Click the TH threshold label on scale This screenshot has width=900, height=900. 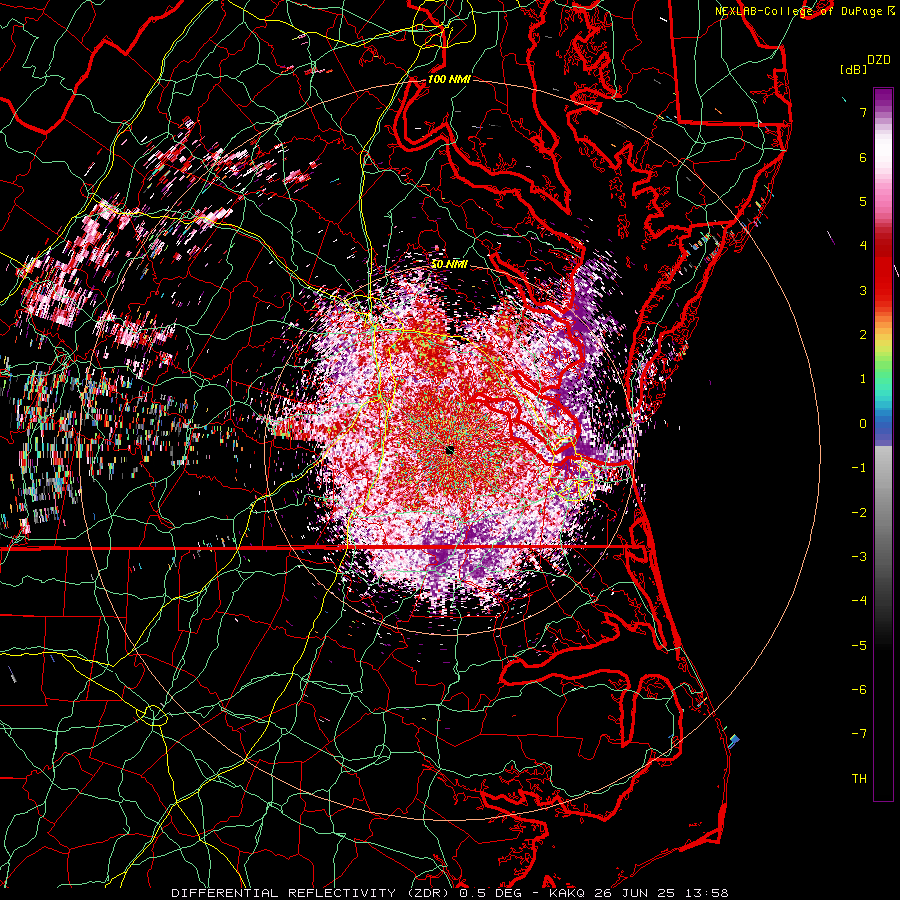point(859,779)
